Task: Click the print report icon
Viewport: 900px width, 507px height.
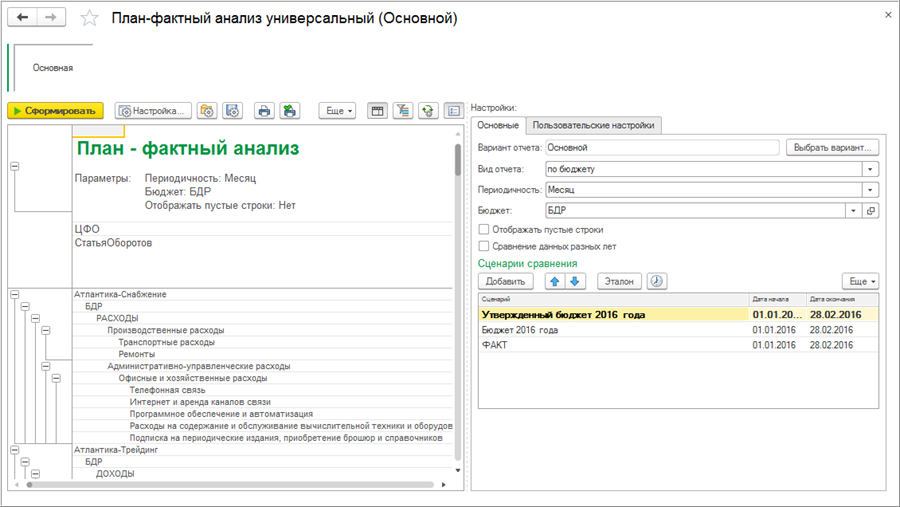Action: pyautogui.click(x=264, y=111)
